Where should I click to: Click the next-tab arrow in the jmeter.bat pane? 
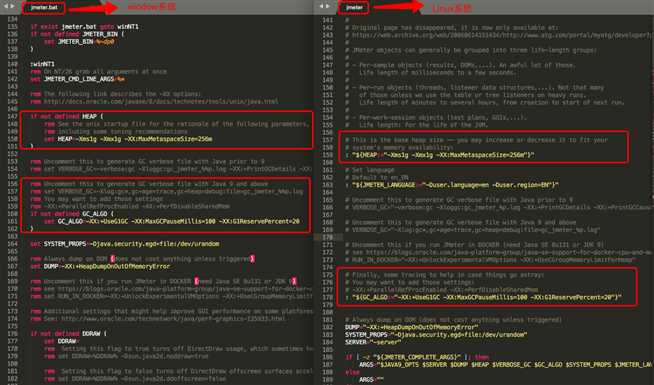[13, 6]
